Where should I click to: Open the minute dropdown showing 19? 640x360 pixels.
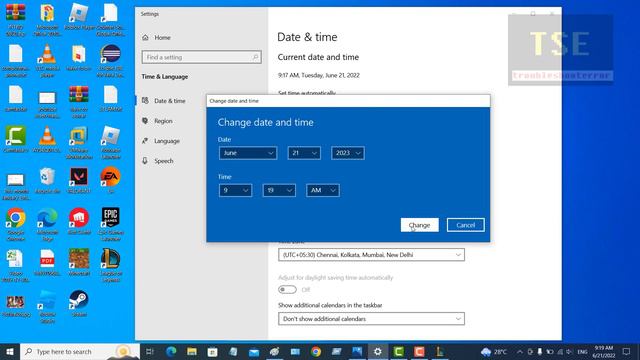279,190
